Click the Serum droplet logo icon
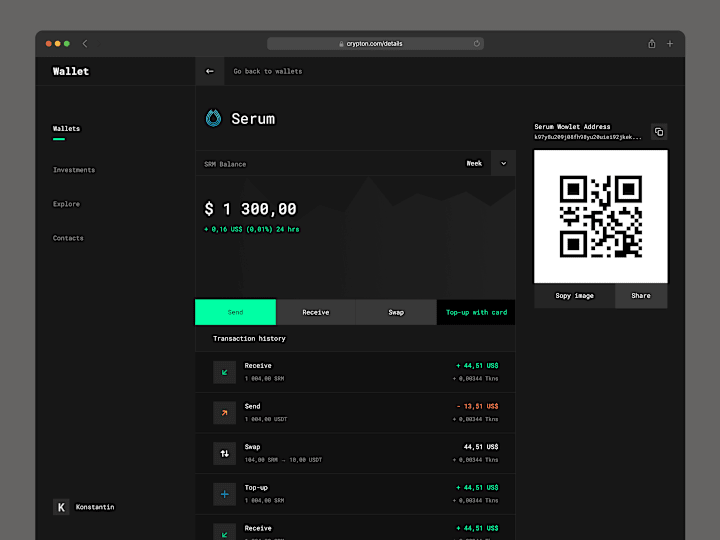Screen dimensions: 720x540 click(x=213, y=118)
